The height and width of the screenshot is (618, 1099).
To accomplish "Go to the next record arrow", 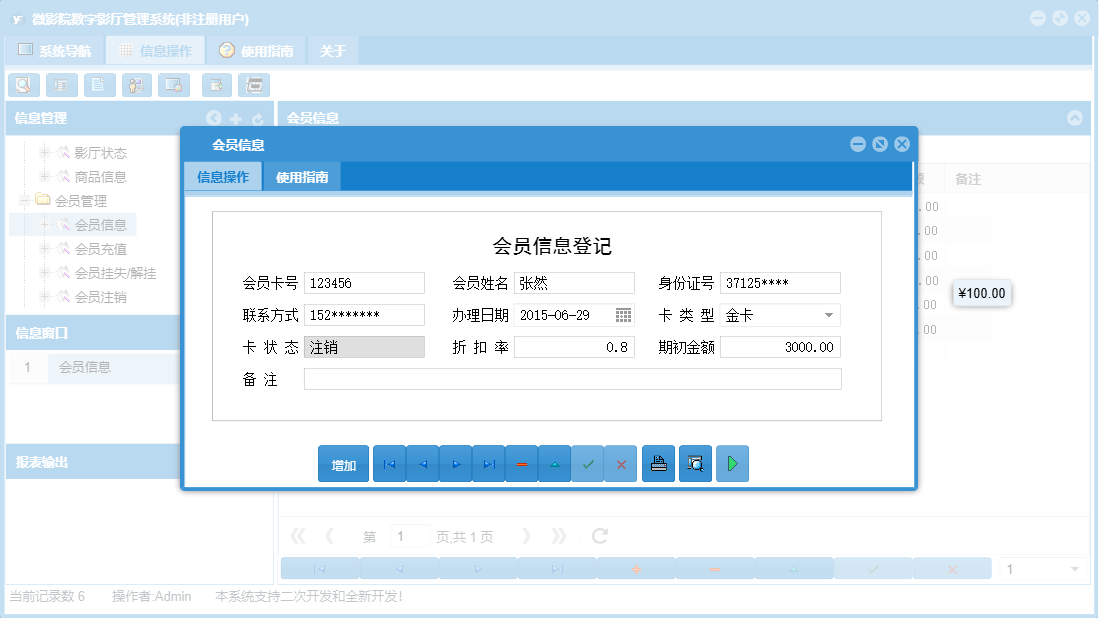I will 455,463.
